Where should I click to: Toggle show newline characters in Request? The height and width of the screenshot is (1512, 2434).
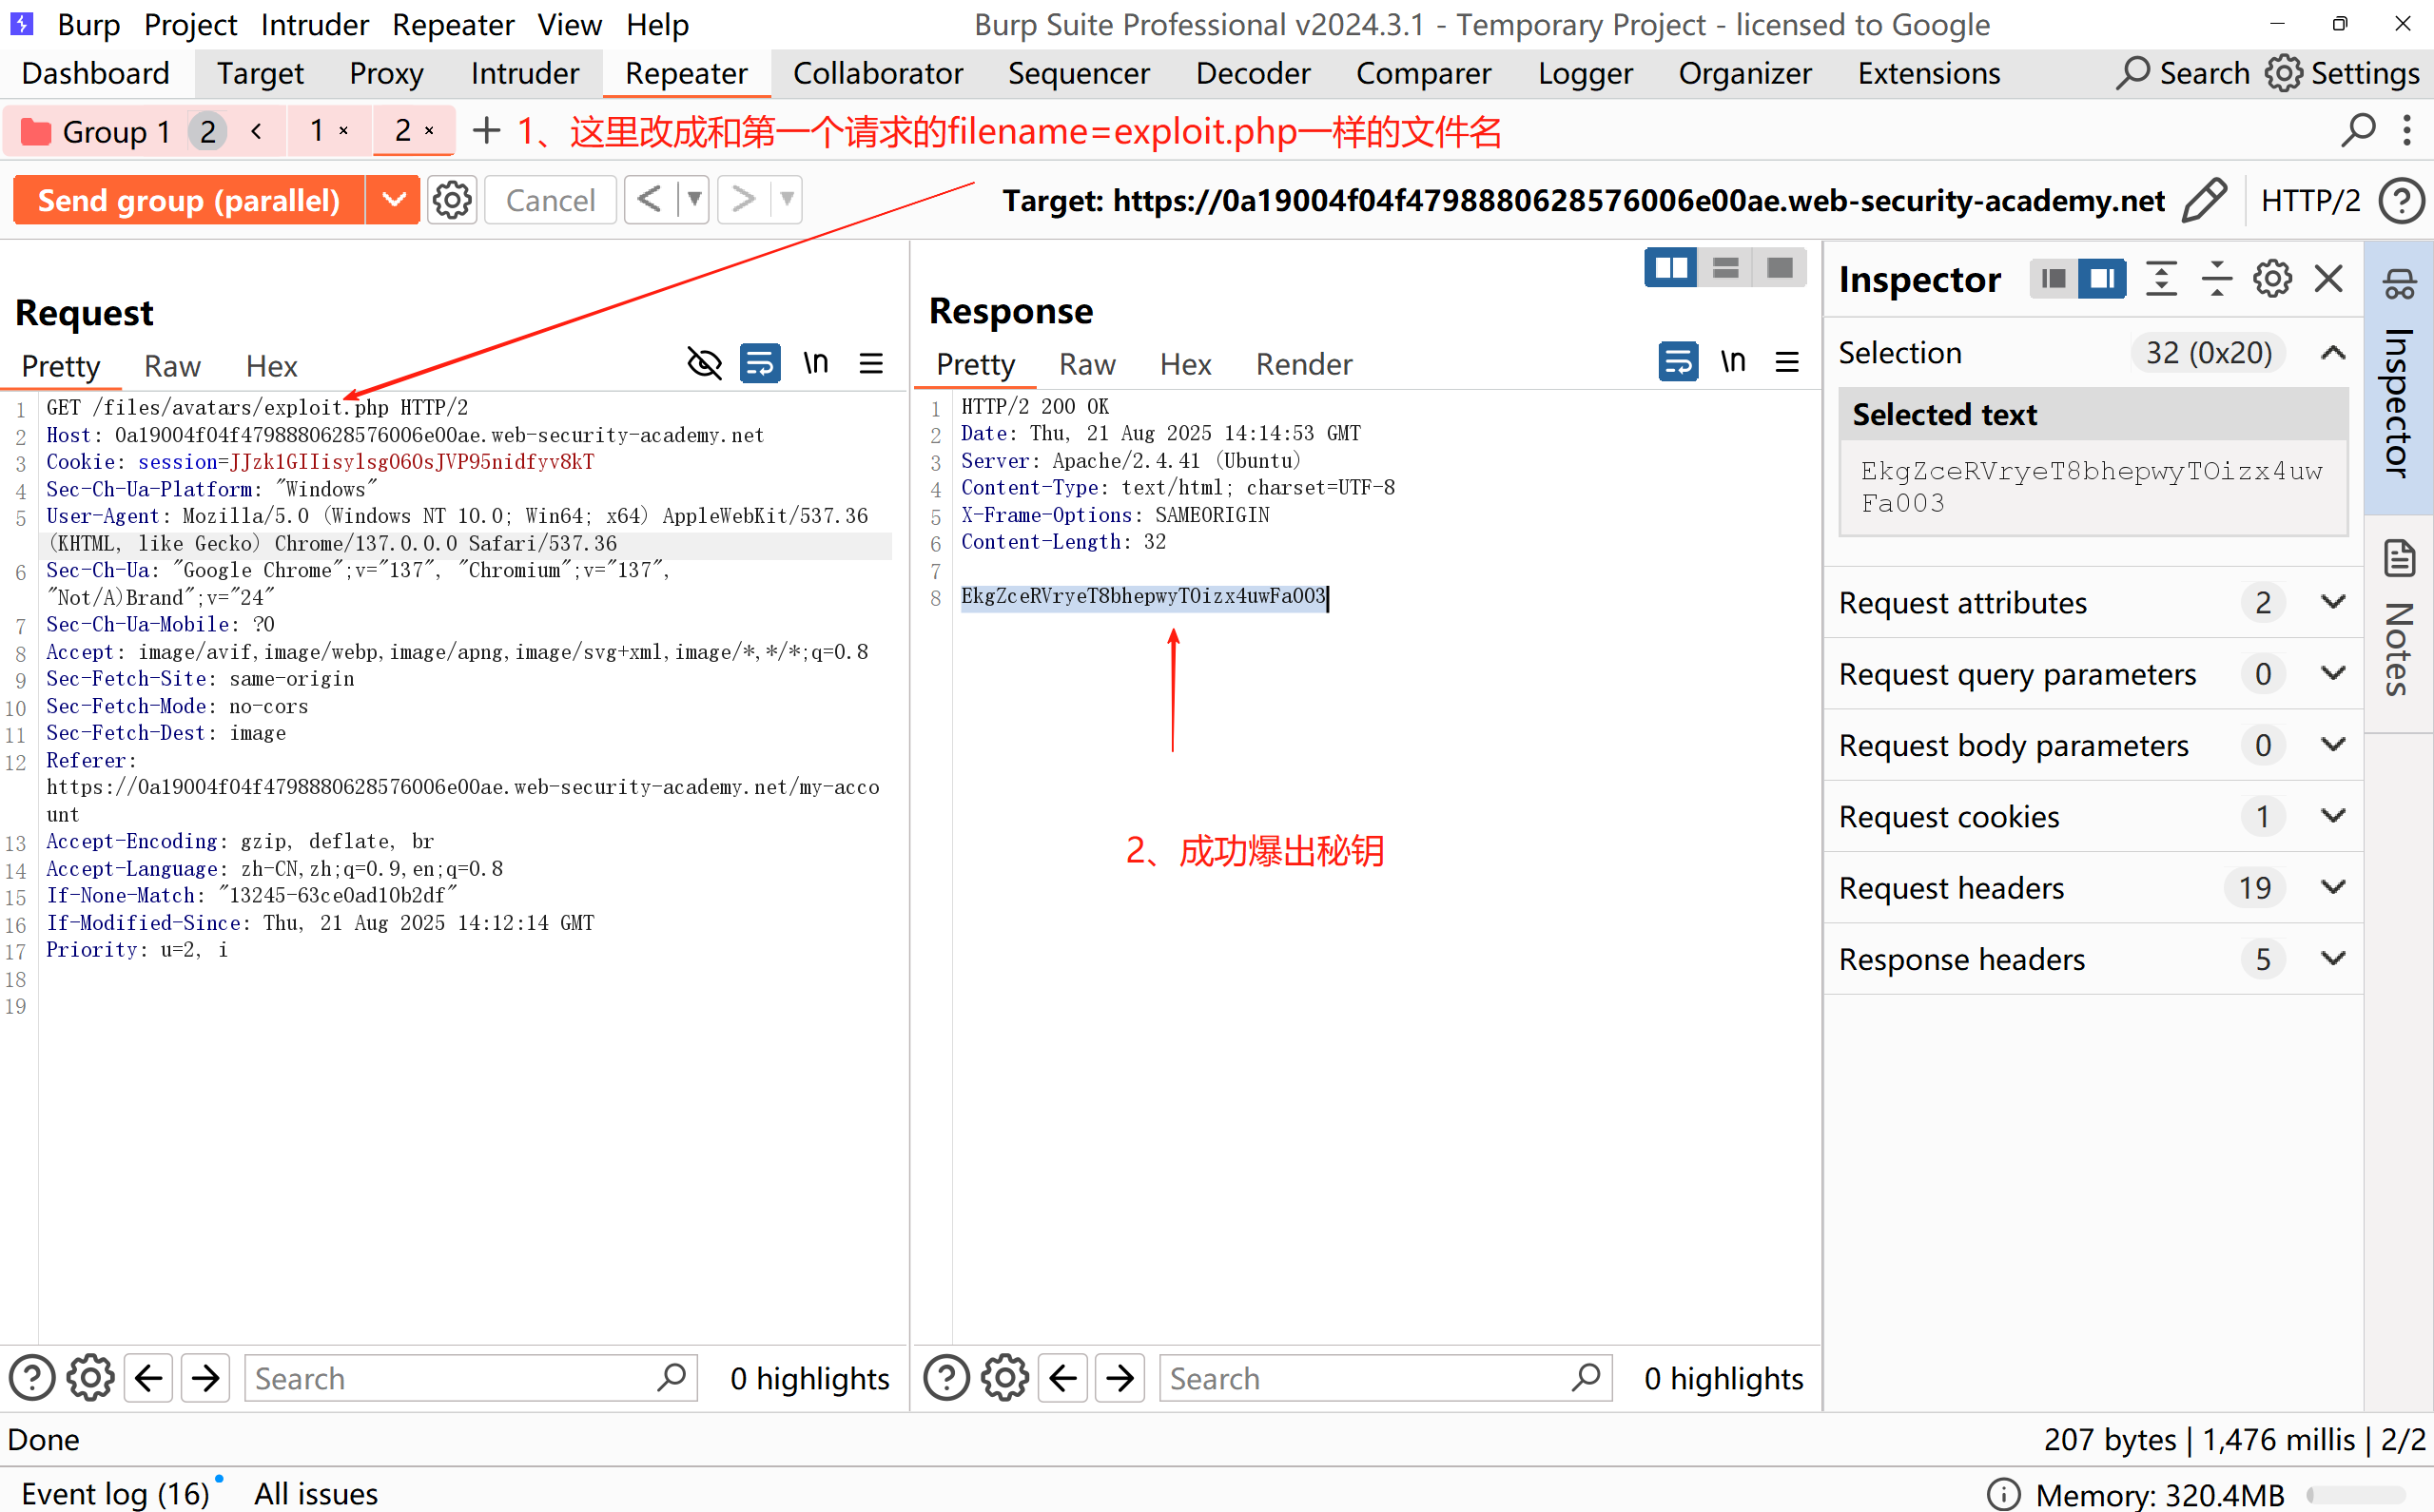[816, 364]
